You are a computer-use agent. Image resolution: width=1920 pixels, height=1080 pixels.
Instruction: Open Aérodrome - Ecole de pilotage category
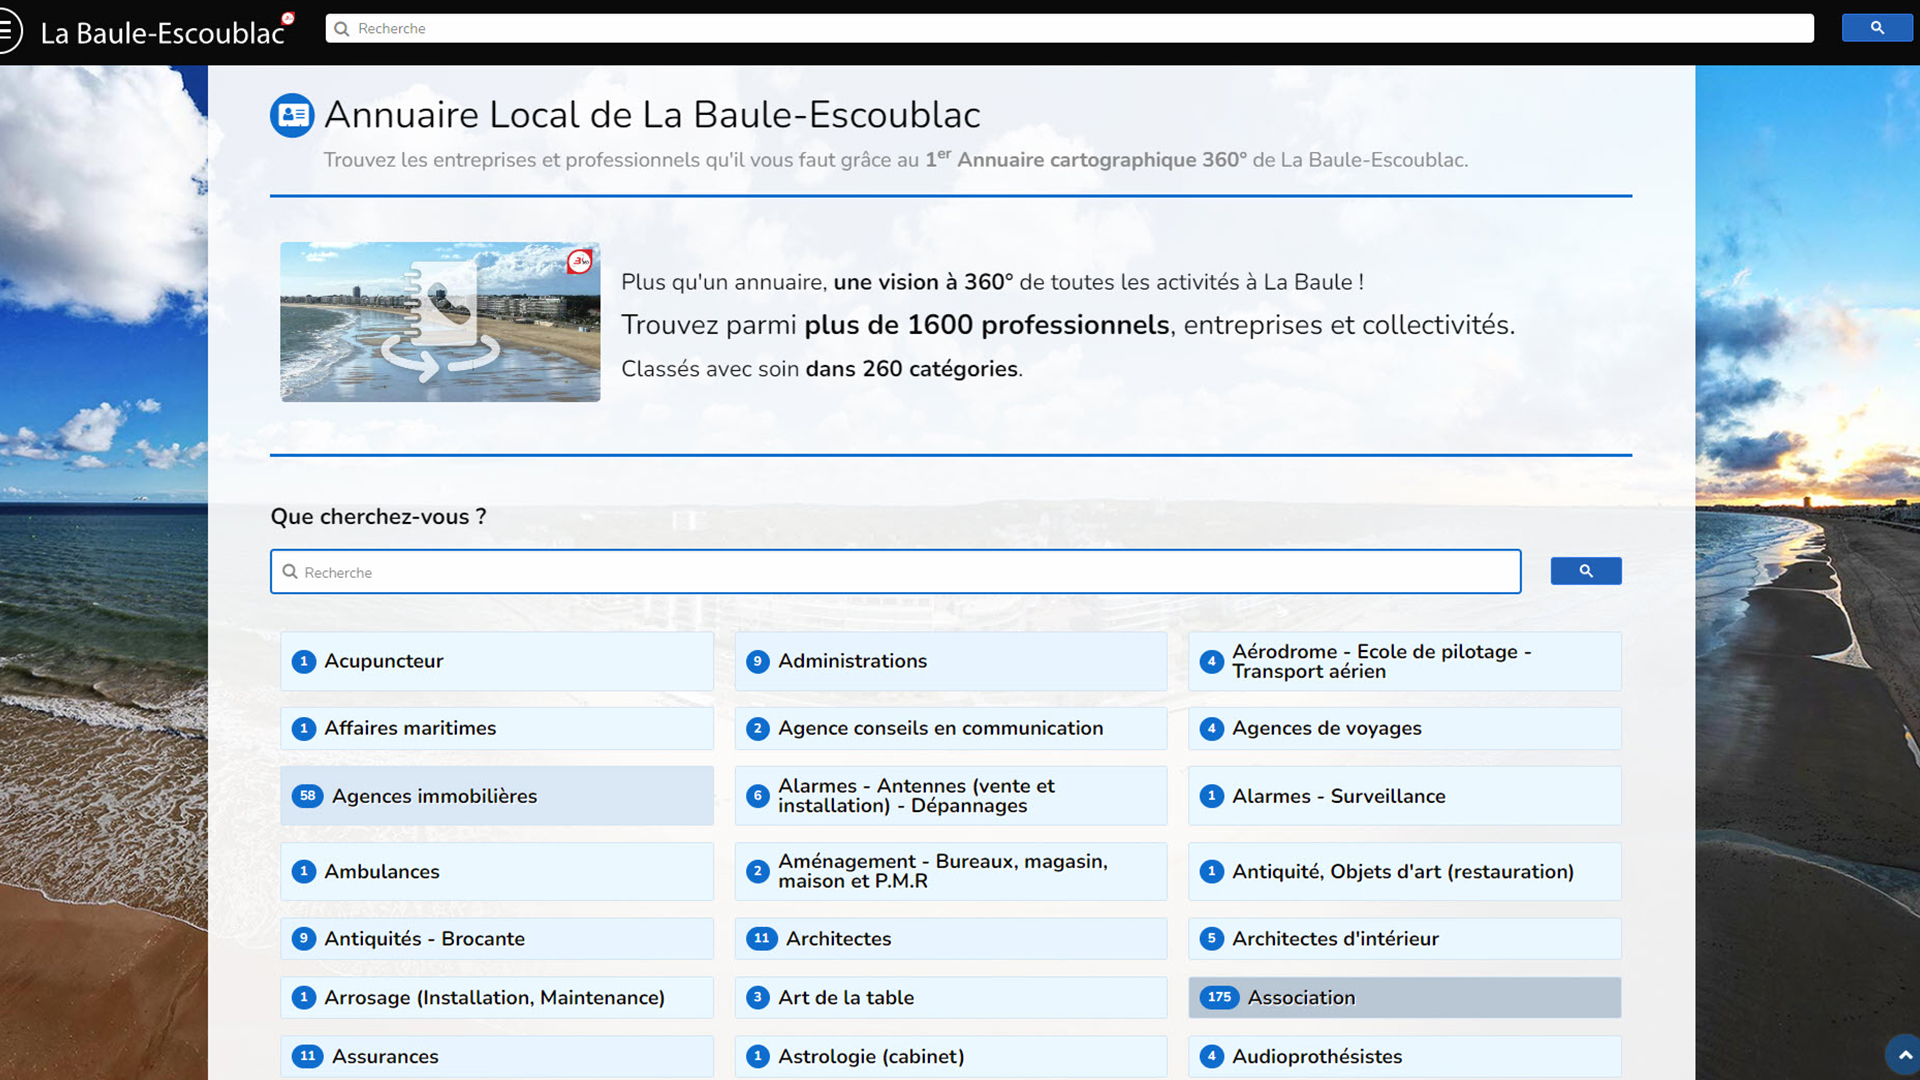1404,661
